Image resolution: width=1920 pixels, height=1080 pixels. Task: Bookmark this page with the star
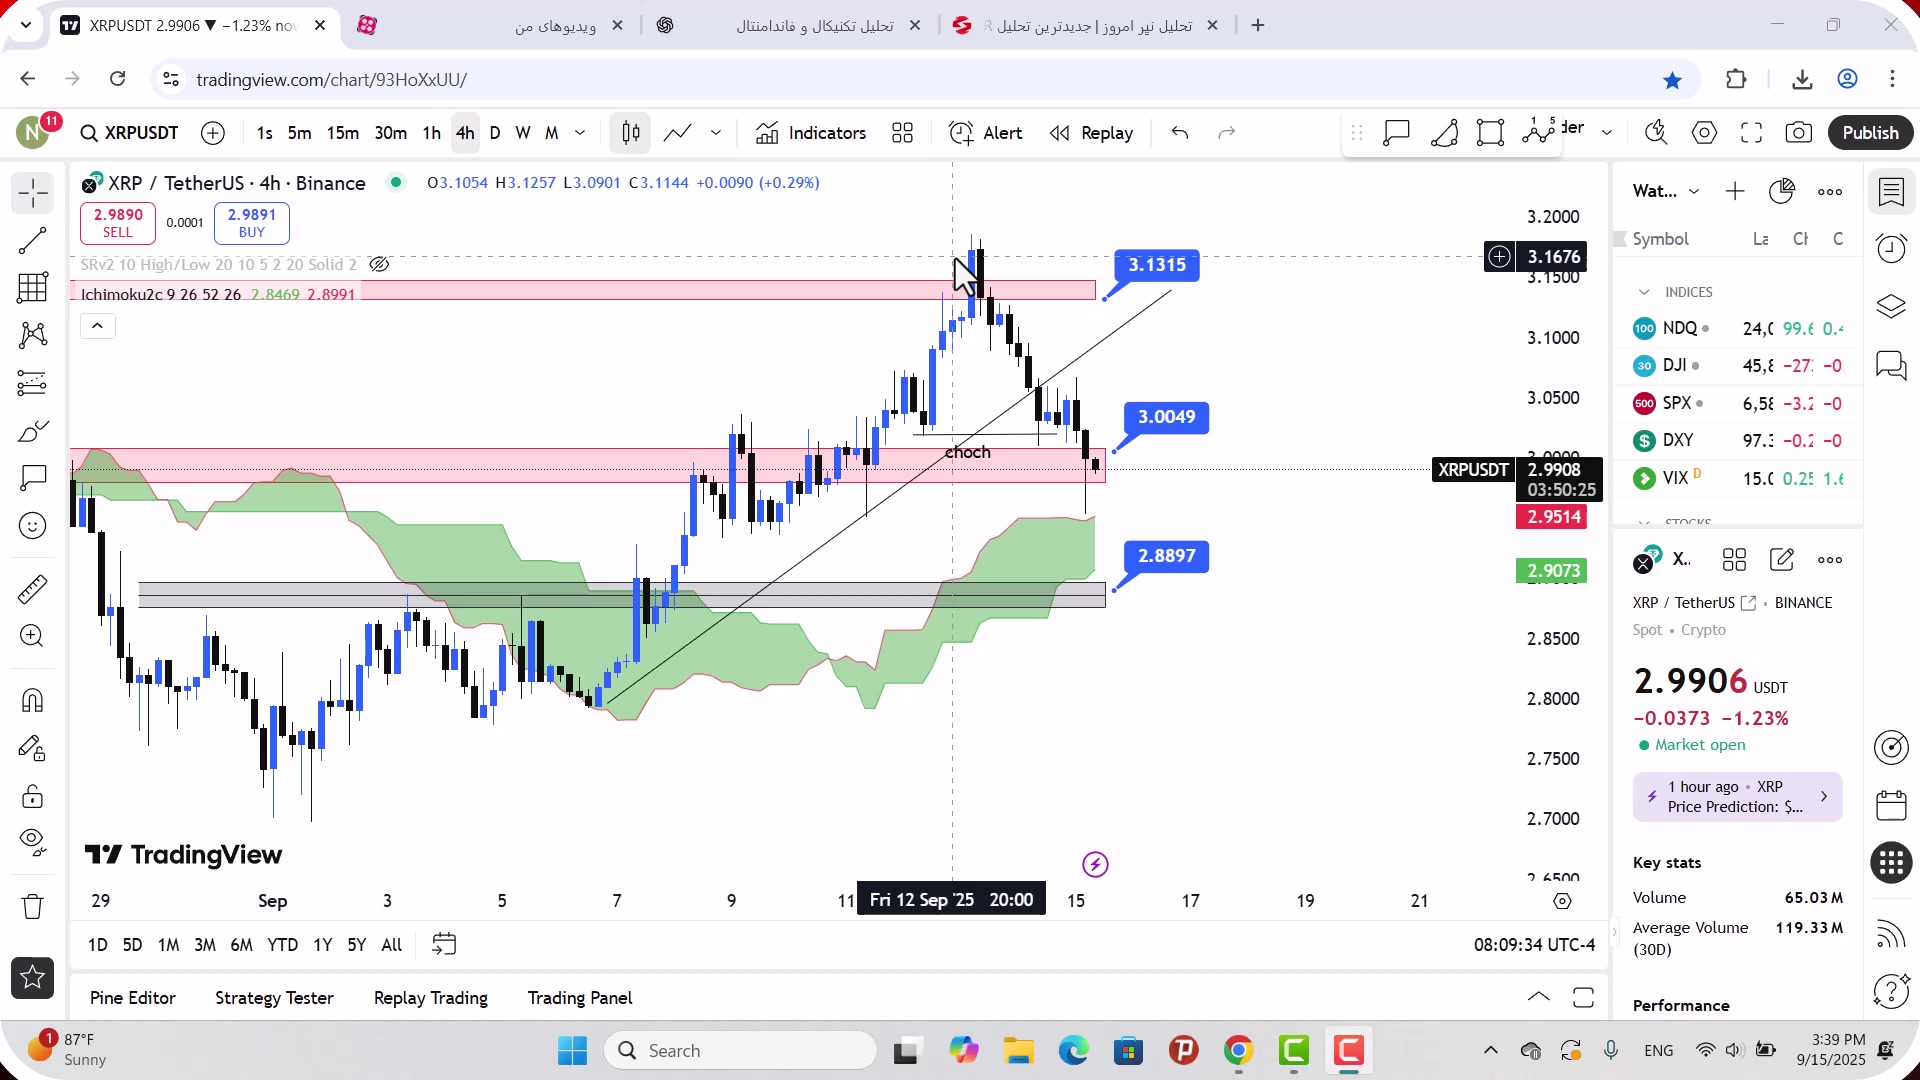(x=1672, y=80)
